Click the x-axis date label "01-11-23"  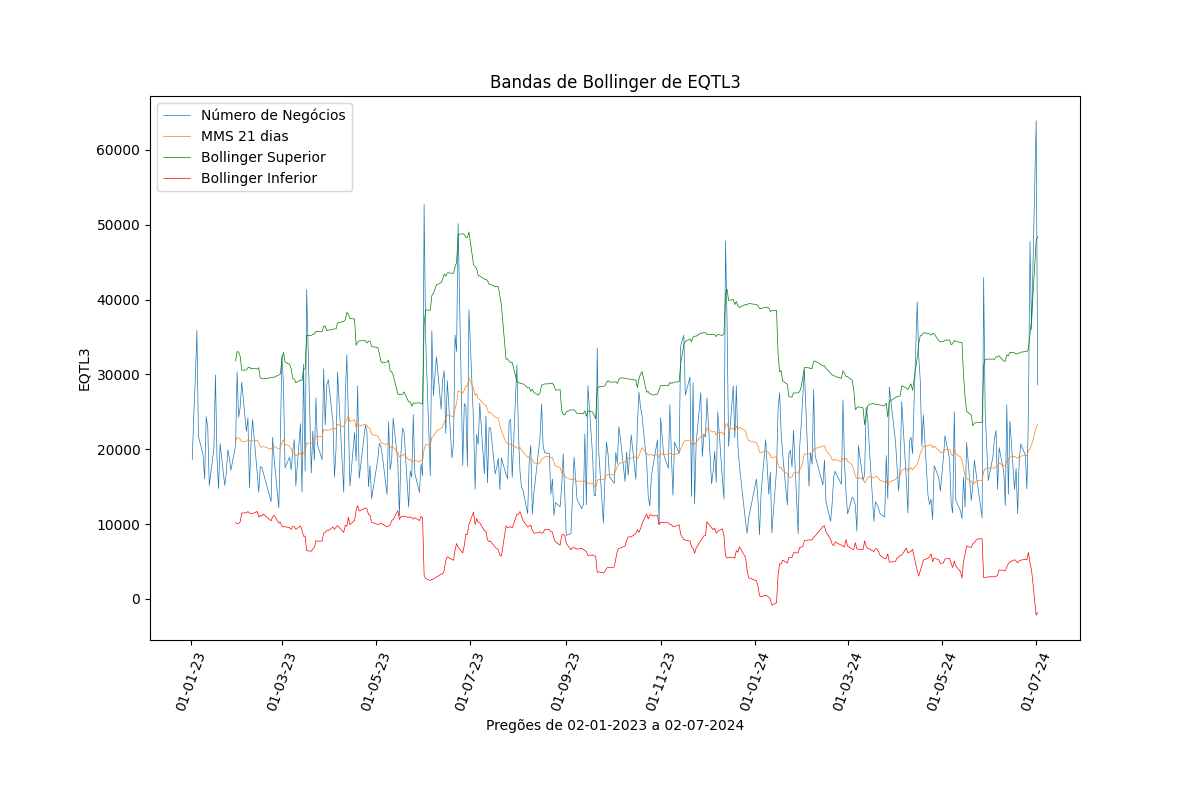(660, 681)
